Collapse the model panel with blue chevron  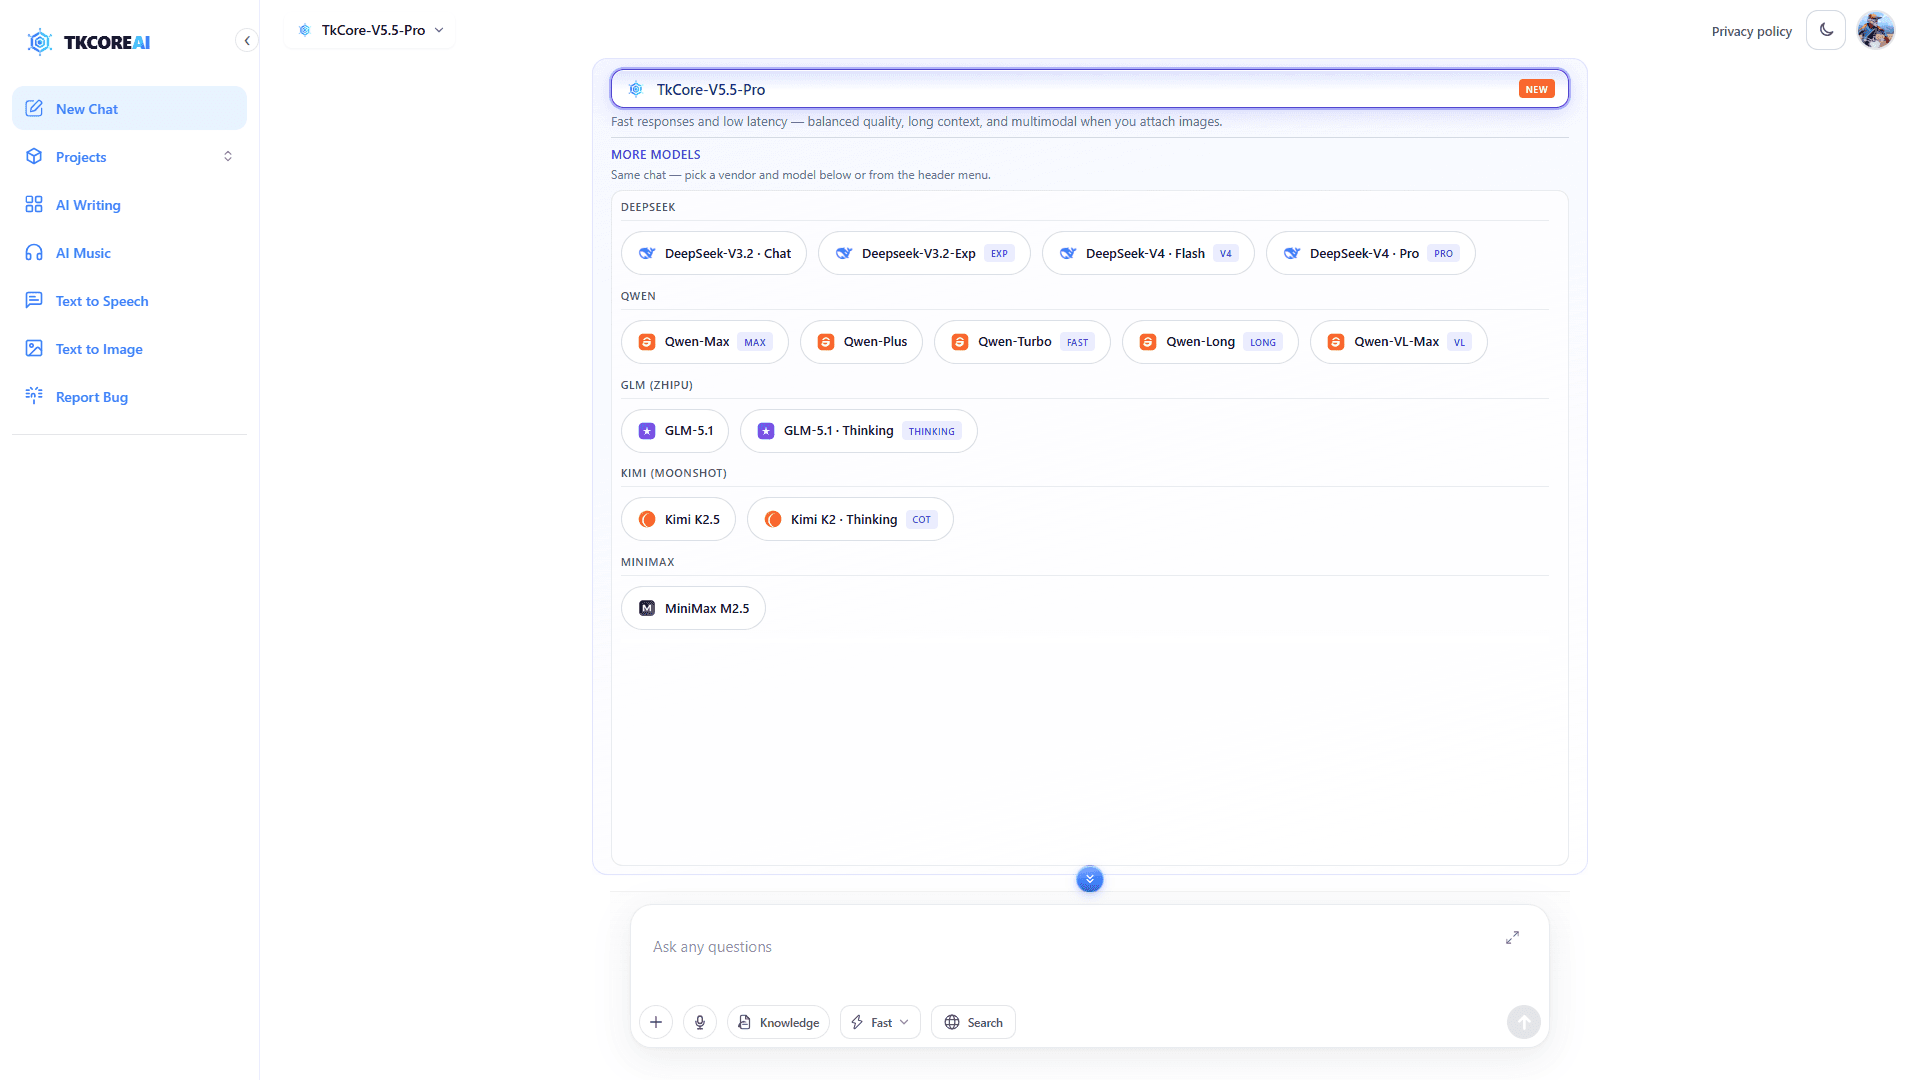click(1090, 879)
